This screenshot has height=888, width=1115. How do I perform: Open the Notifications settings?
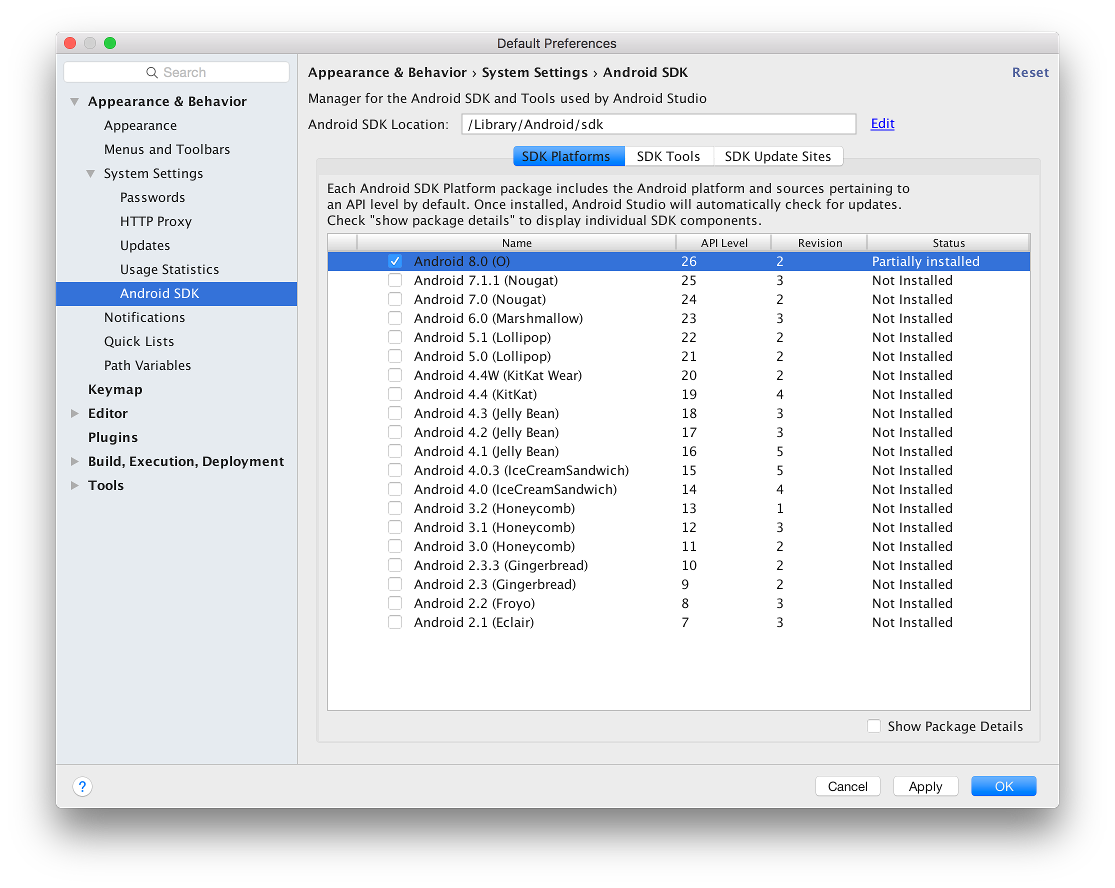coord(144,318)
